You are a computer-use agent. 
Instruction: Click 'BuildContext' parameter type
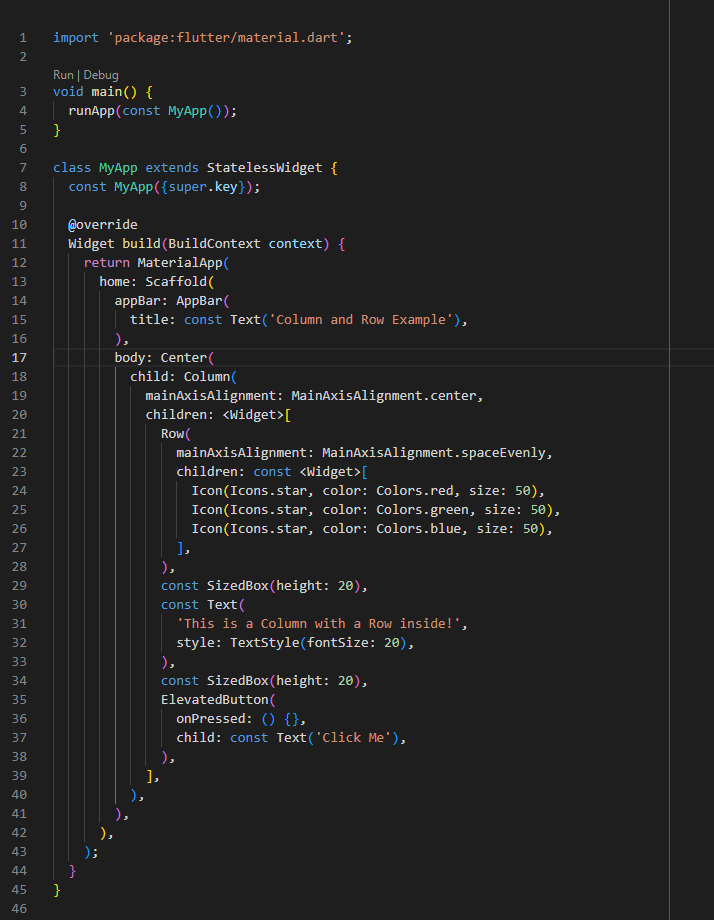(x=214, y=243)
